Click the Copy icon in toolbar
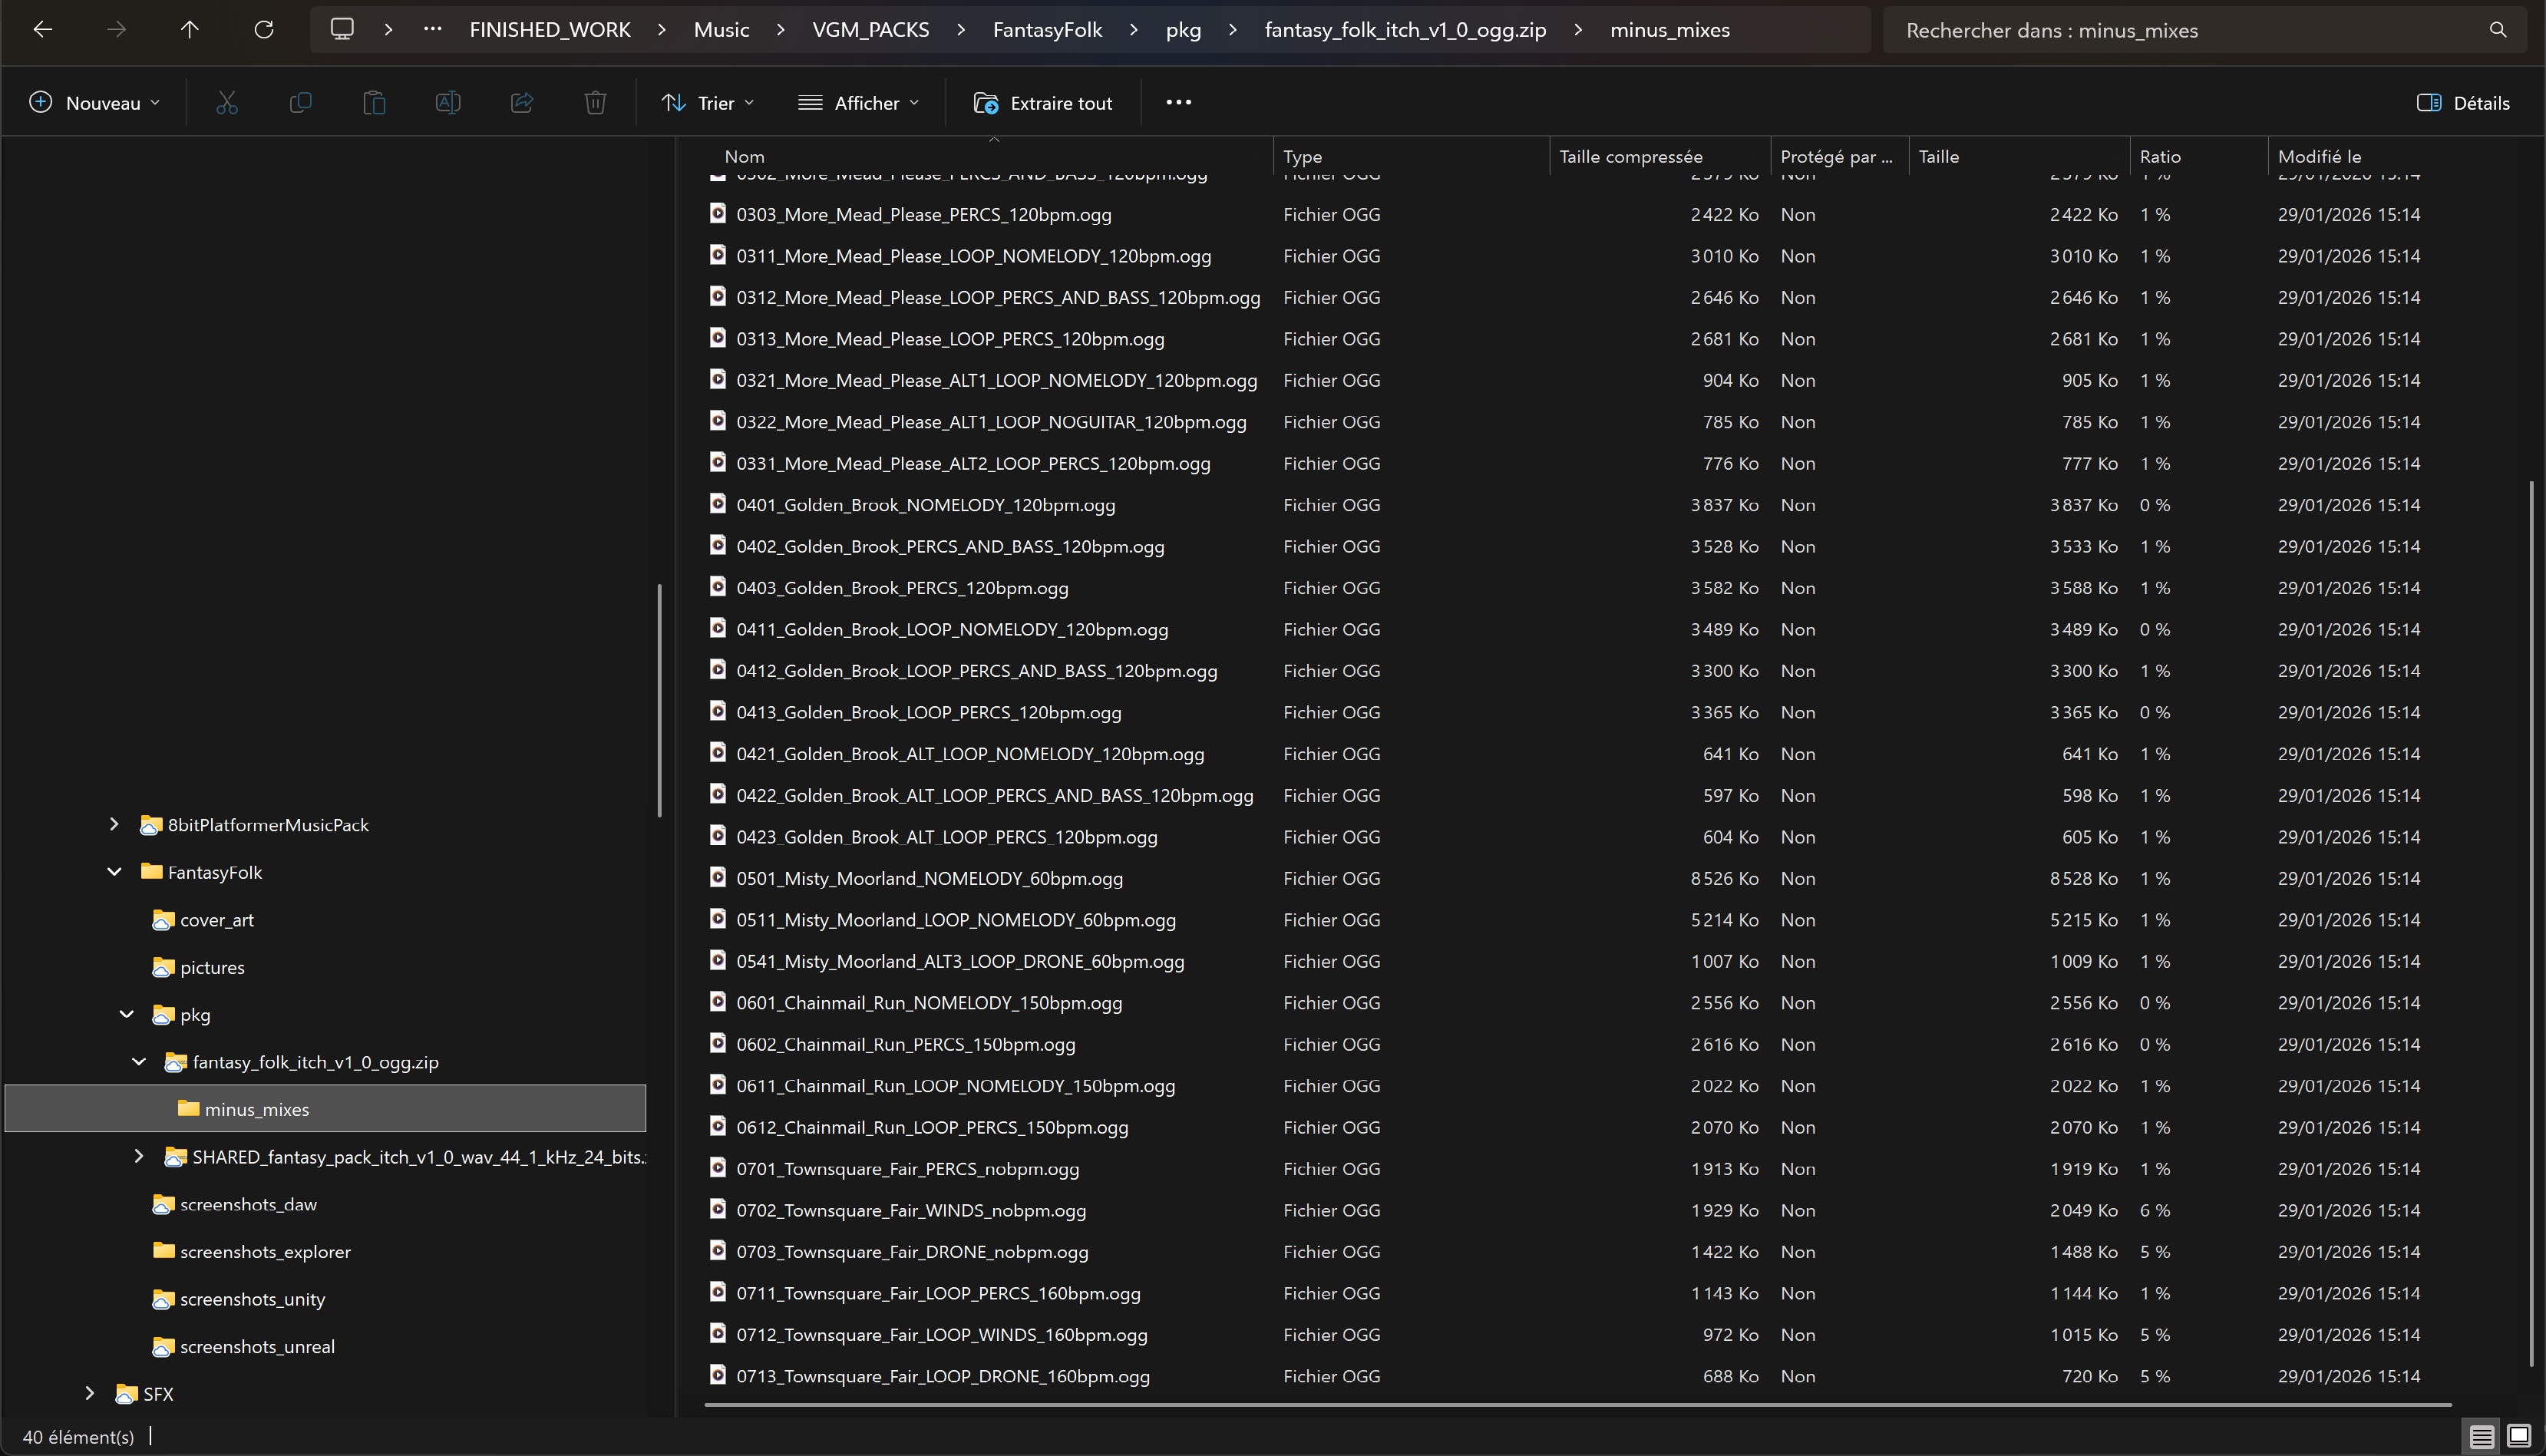 click(x=300, y=103)
